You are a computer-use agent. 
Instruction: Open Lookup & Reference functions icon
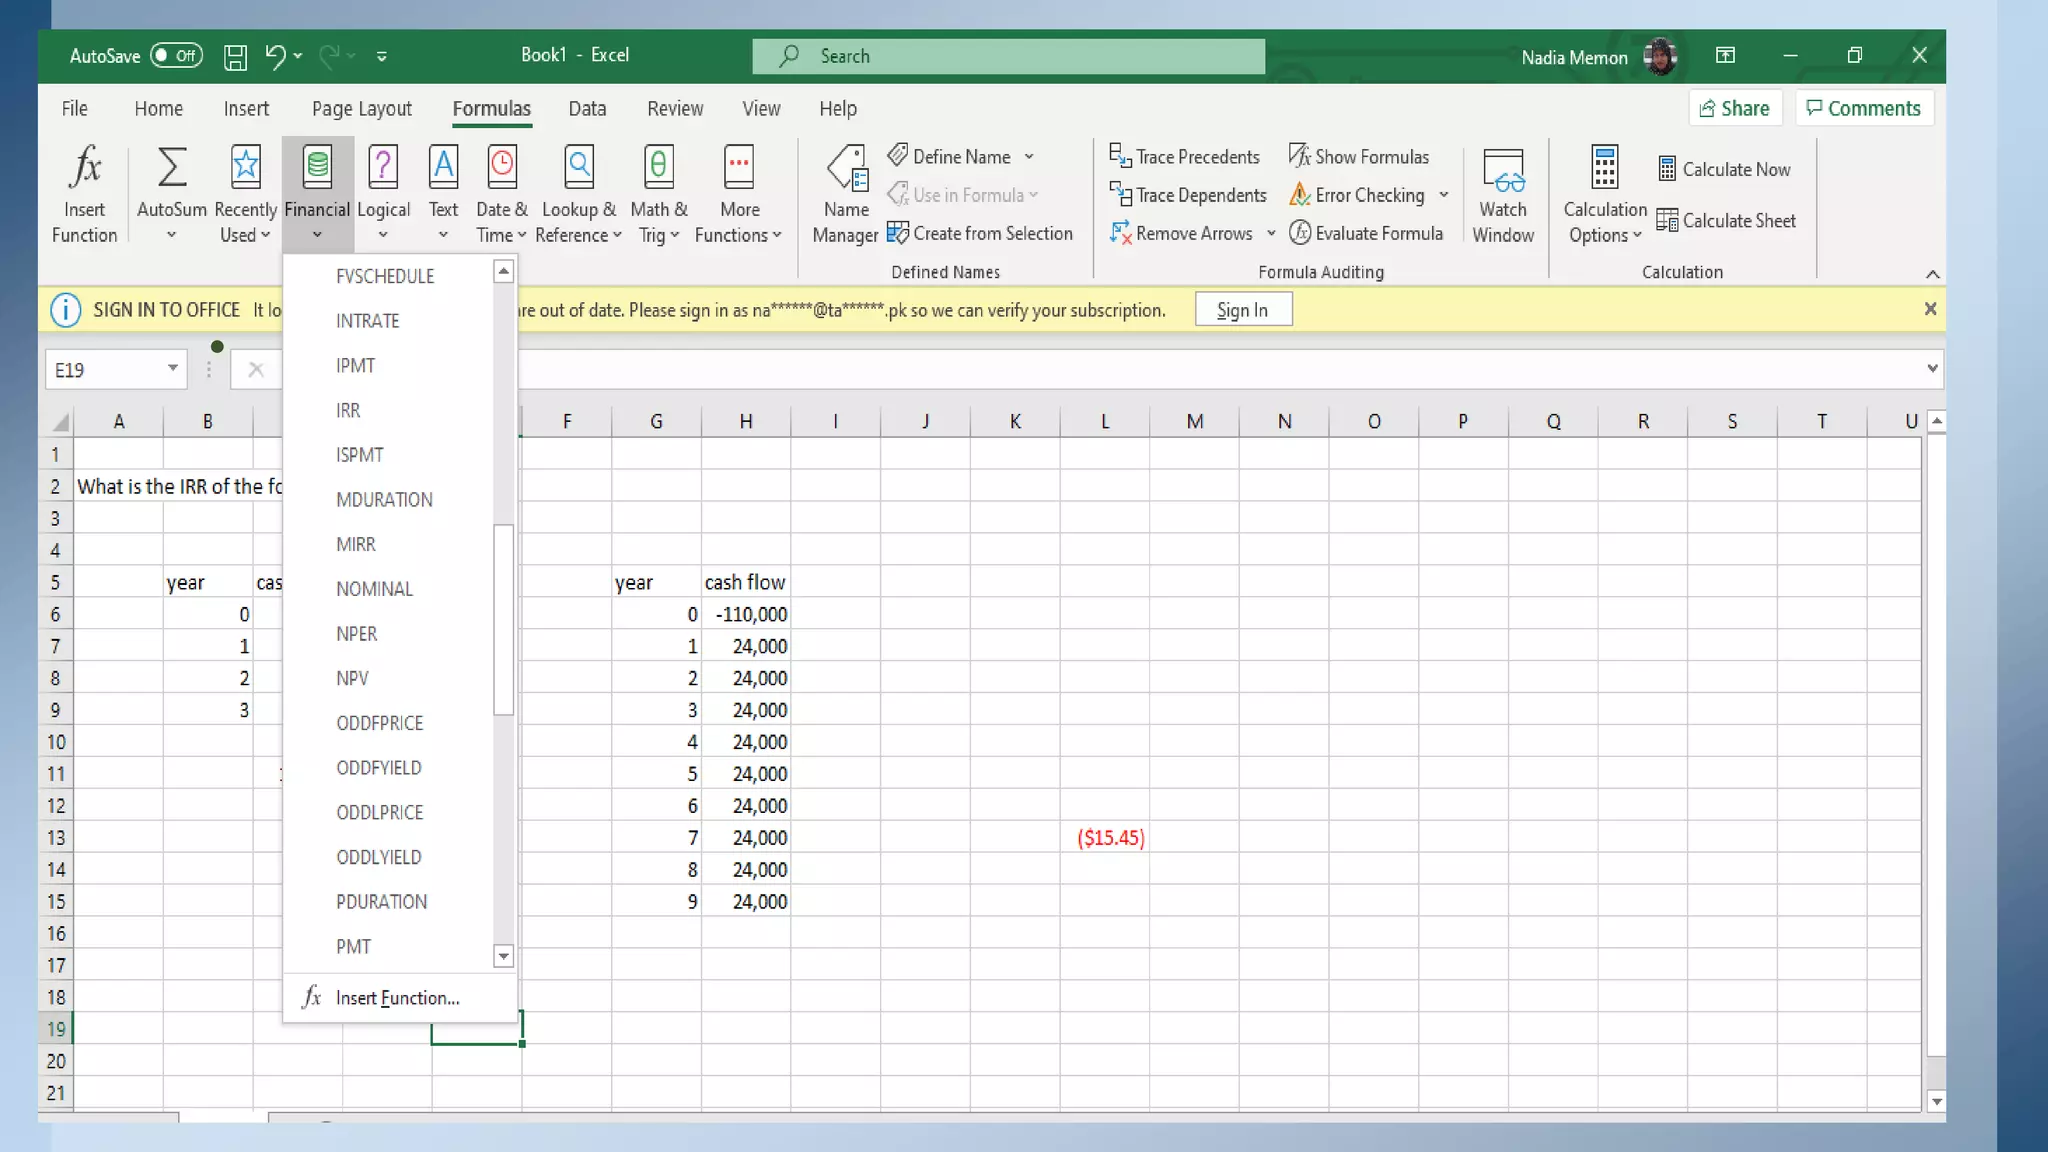pos(579,168)
